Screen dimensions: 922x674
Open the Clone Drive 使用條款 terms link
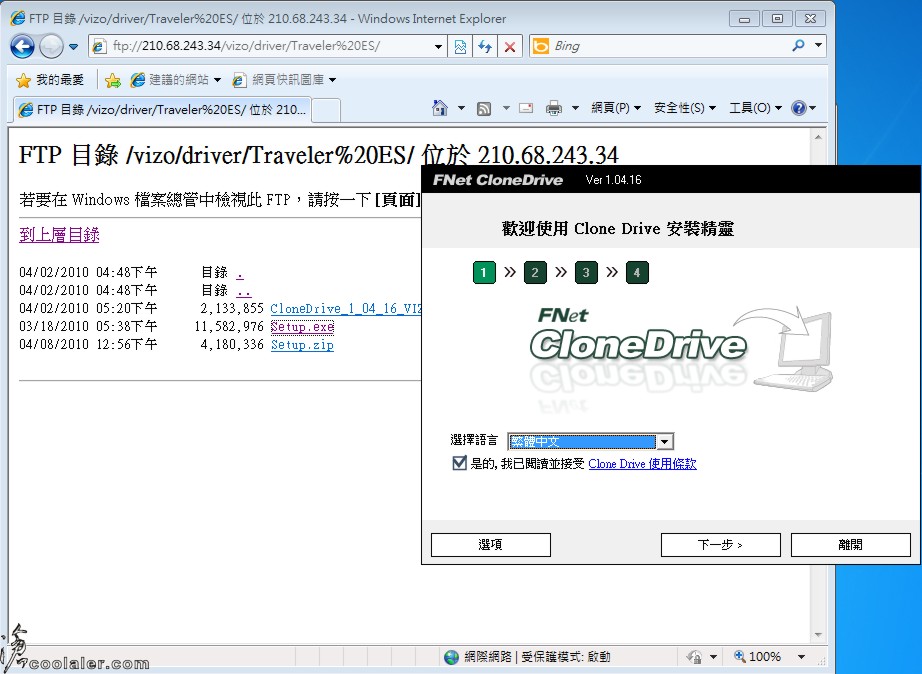(x=642, y=463)
